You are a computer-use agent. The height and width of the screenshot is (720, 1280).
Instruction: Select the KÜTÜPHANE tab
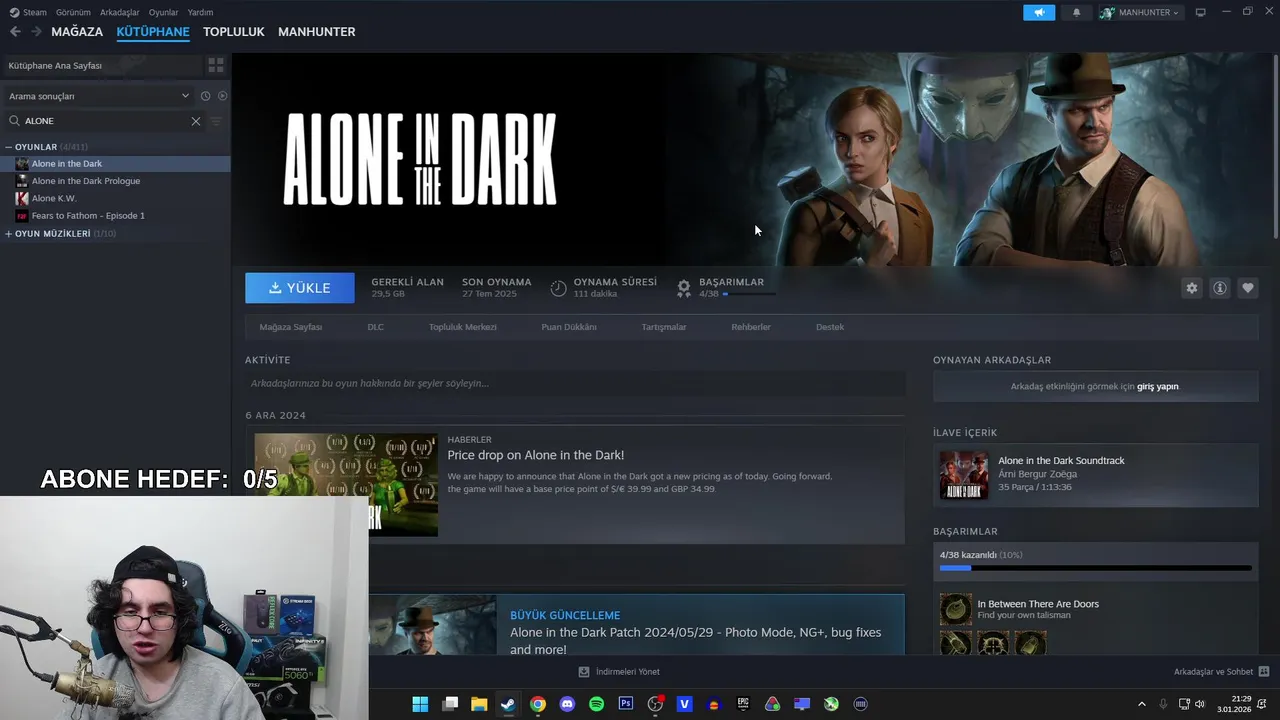pyautogui.click(x=153, y=32)
